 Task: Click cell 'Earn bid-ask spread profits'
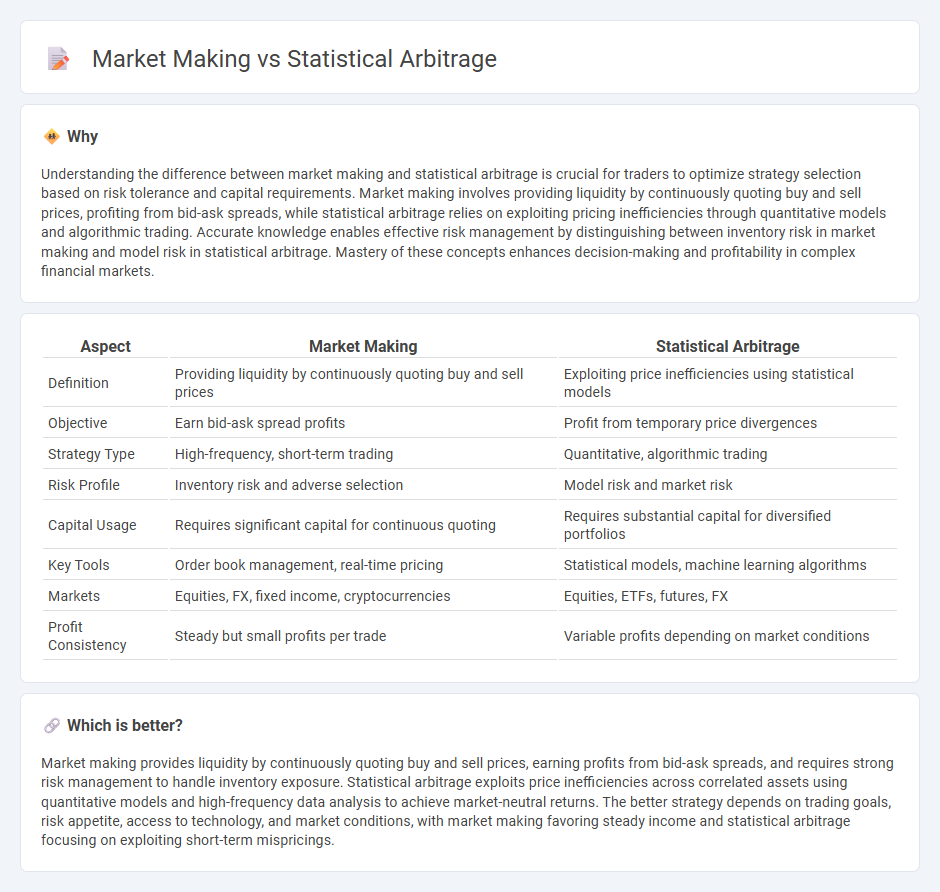click(x=363, y=423)
